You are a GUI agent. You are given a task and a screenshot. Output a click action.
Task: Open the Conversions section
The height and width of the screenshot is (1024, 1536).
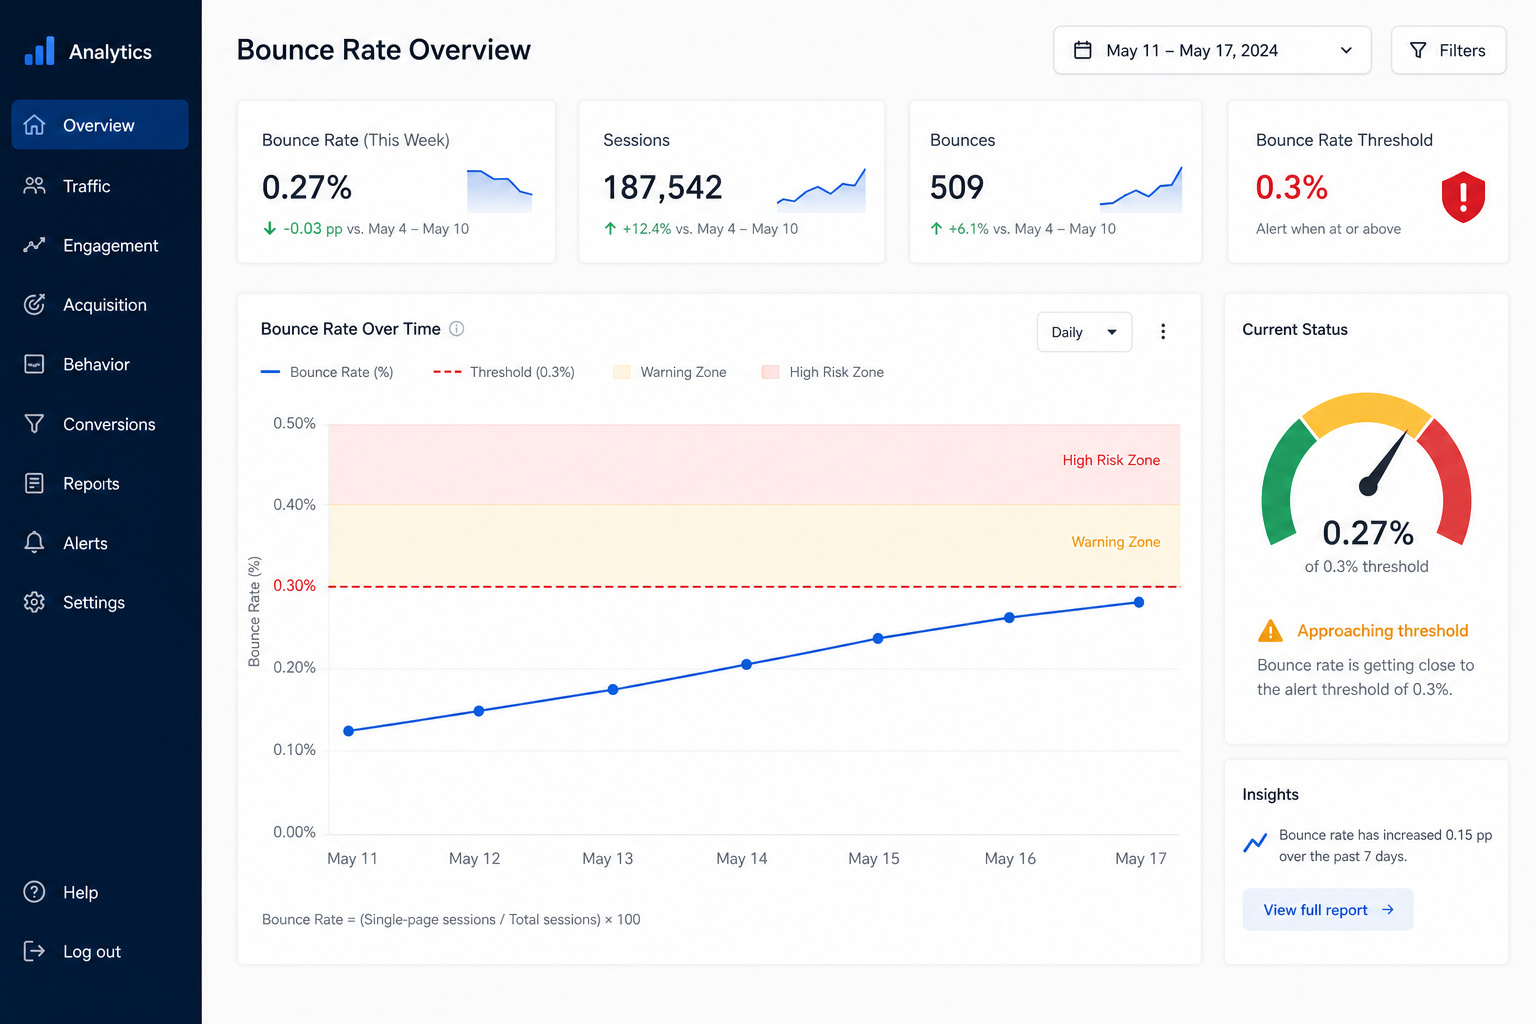coord(100,424)
